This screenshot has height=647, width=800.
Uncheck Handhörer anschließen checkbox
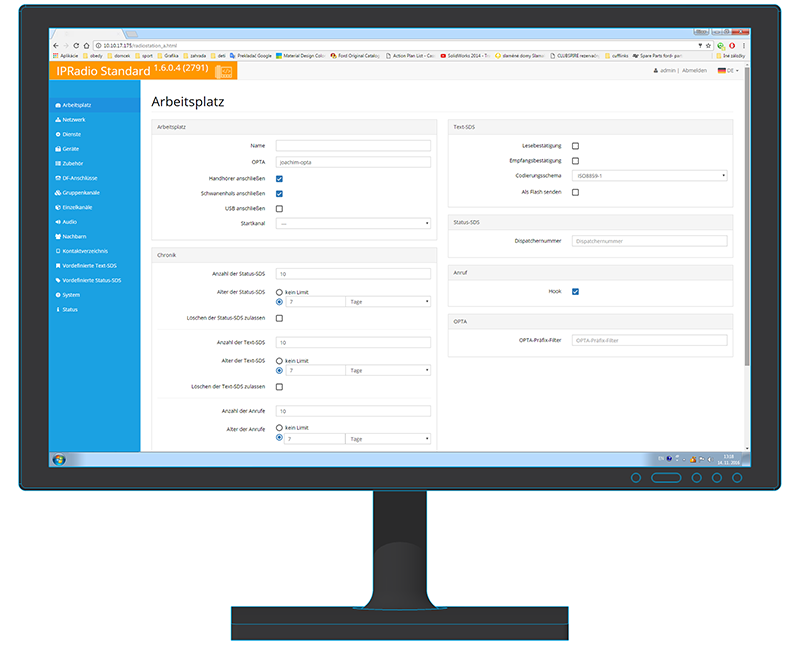pyautogui.click(x=280, y=178)
